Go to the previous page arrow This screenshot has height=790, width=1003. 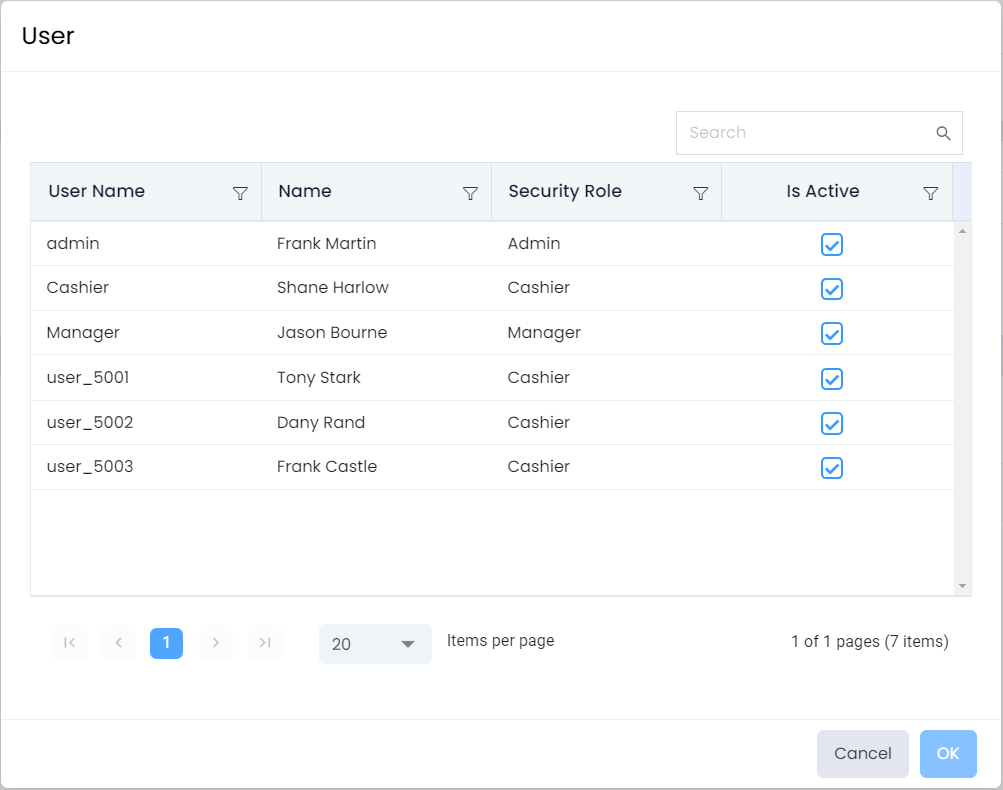pos(118,643)
